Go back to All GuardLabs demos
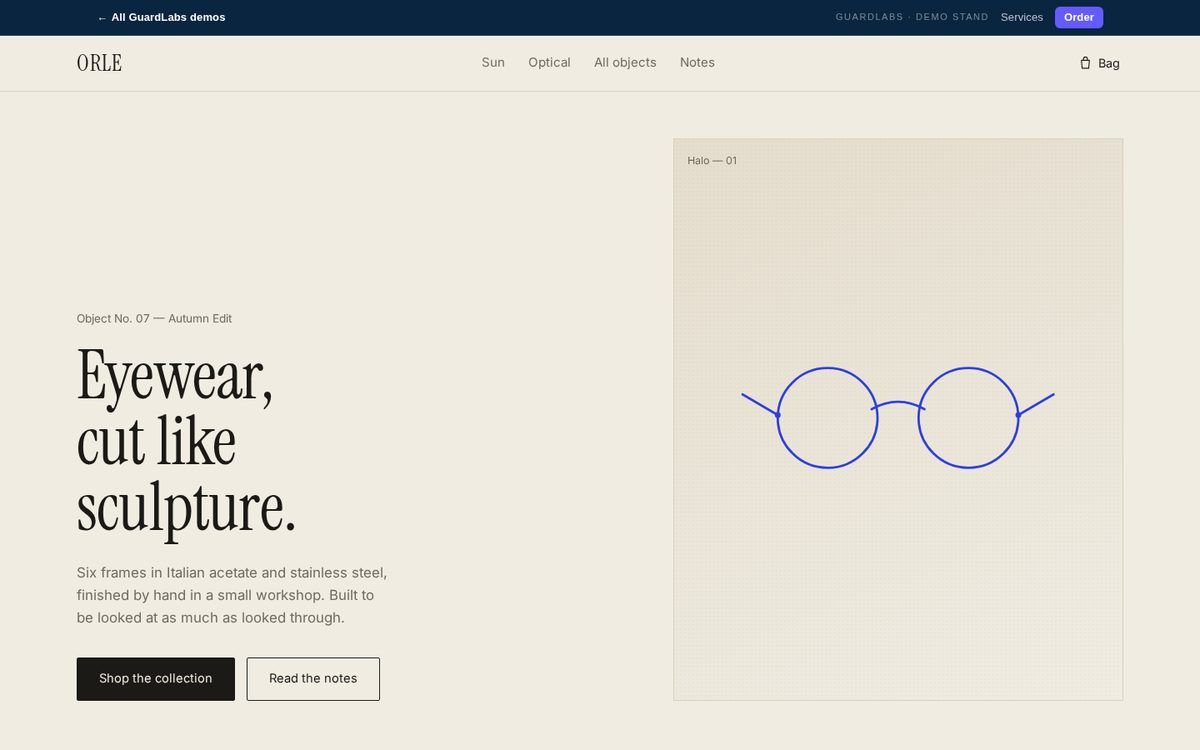Screen dimensions: 1200x750 point(161,17)
